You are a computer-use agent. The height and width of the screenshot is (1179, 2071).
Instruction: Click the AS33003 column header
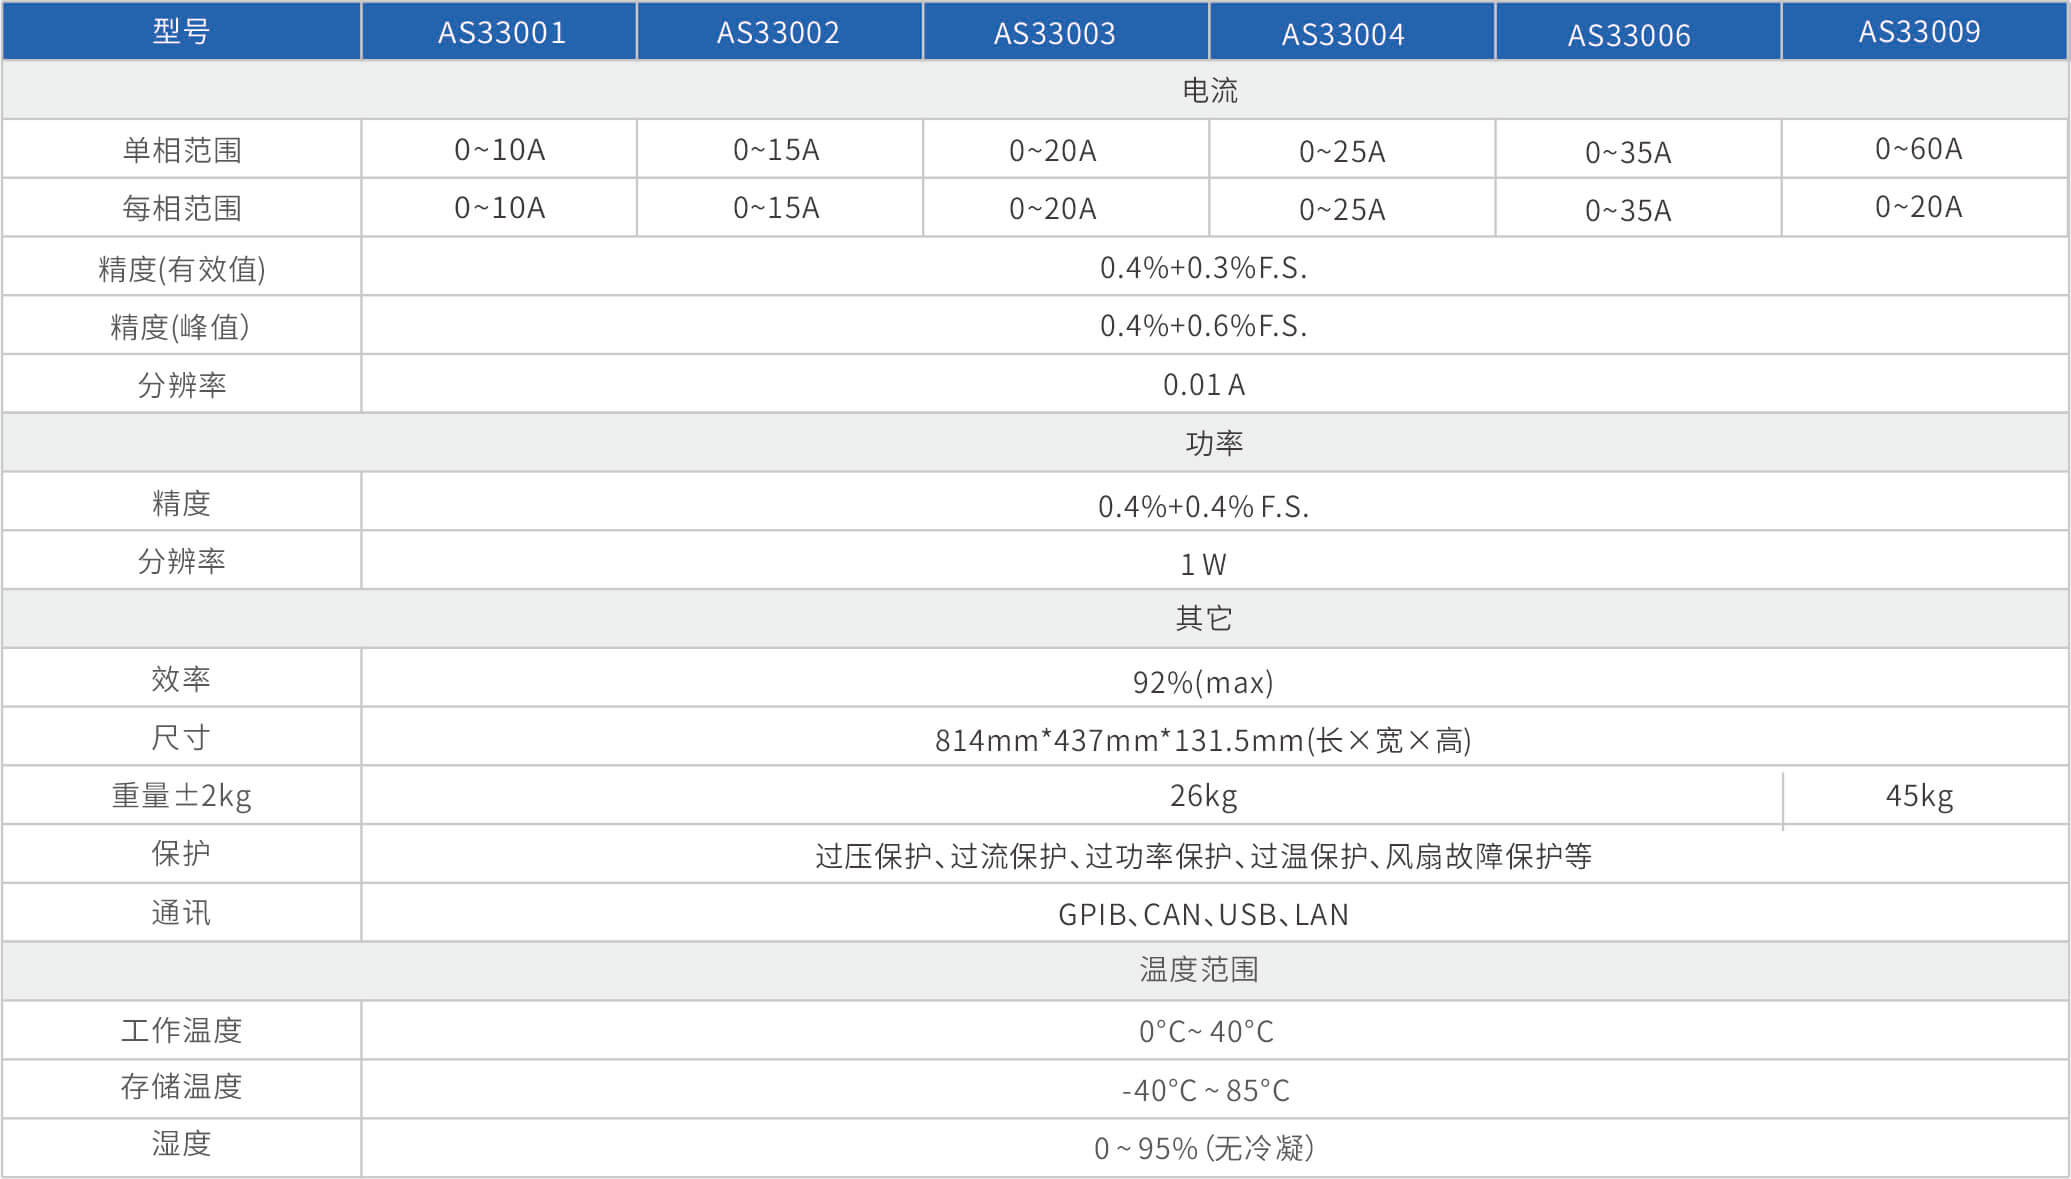coord(1054,34)
